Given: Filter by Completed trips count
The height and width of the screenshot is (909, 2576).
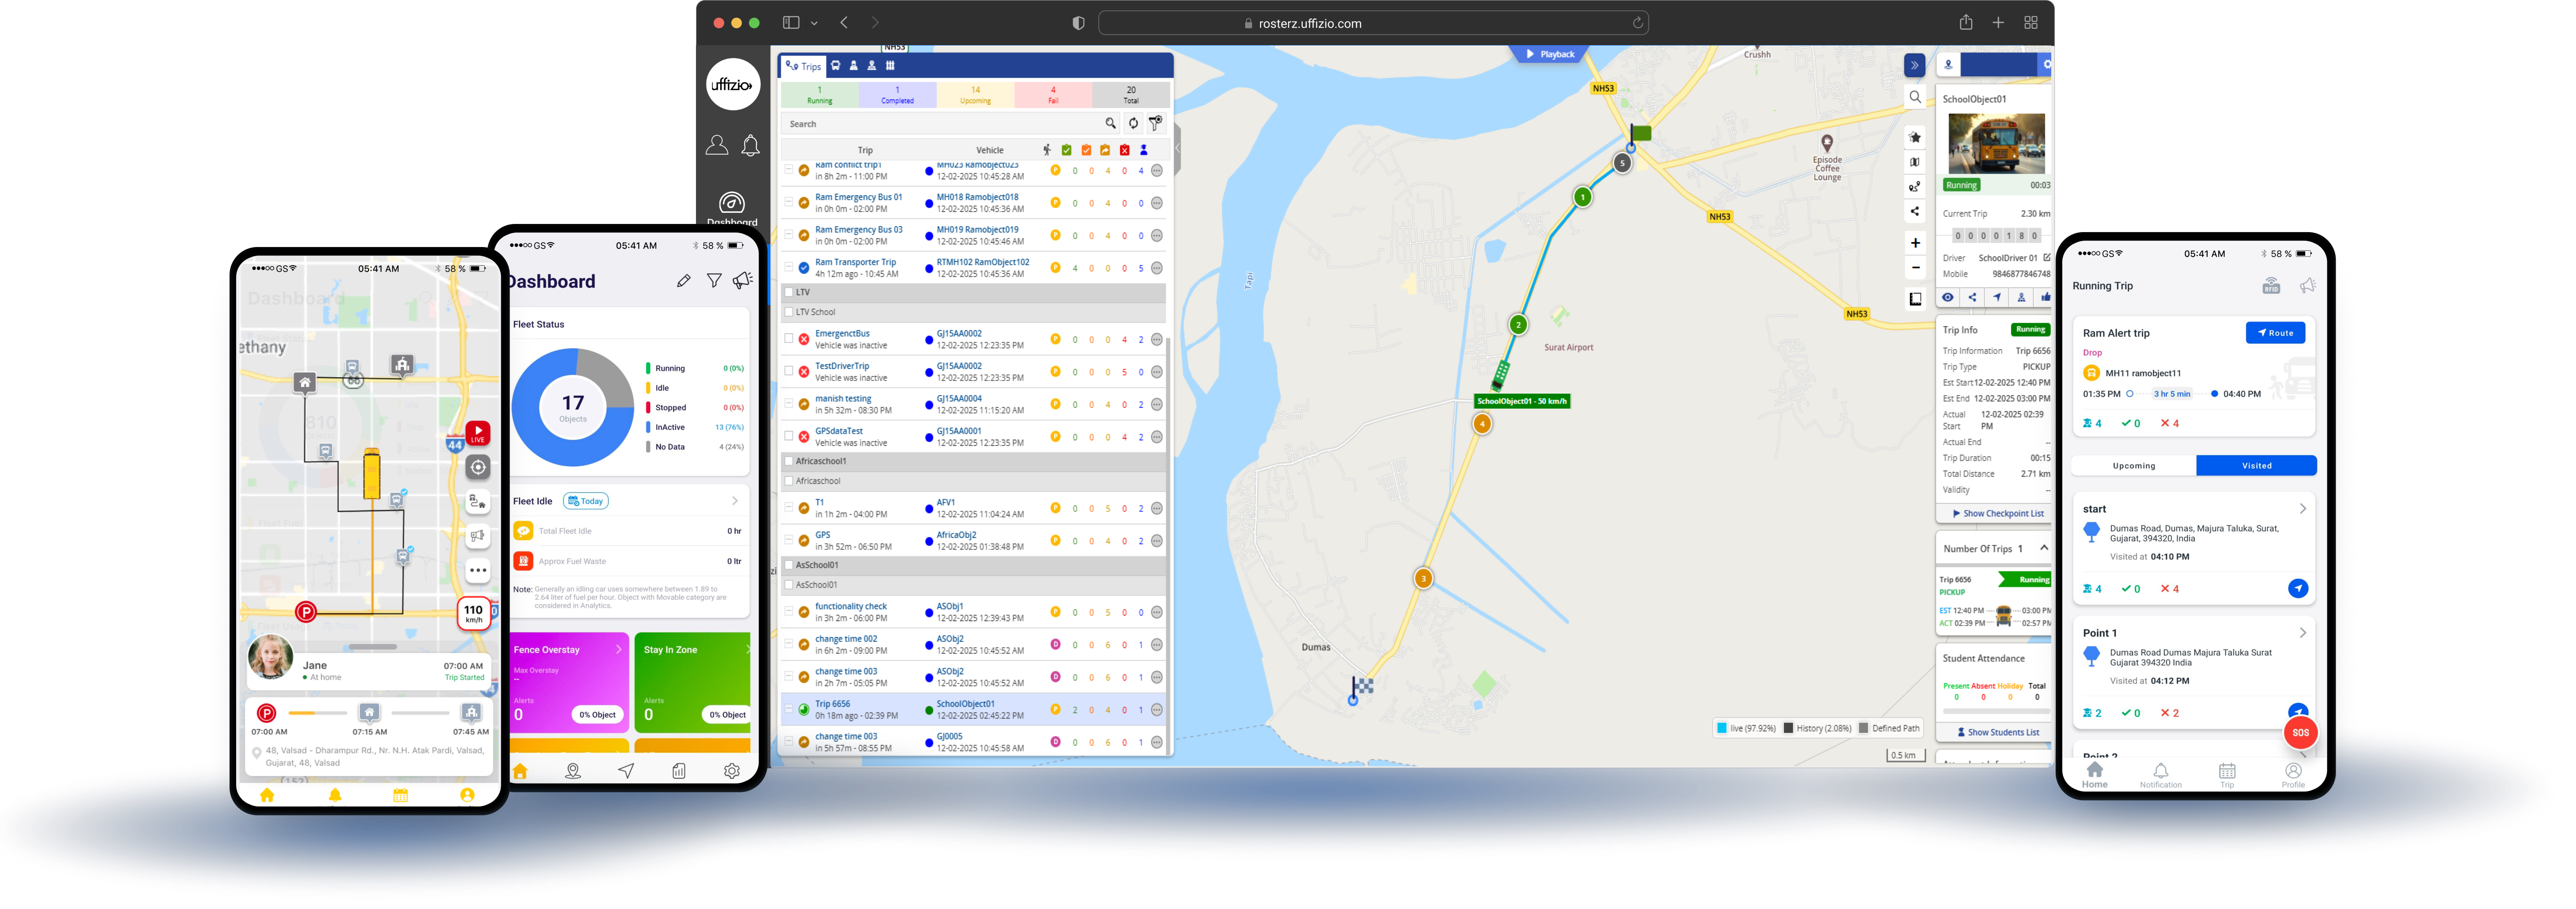Looking at the screenshot, I should (x=898, y=95).
